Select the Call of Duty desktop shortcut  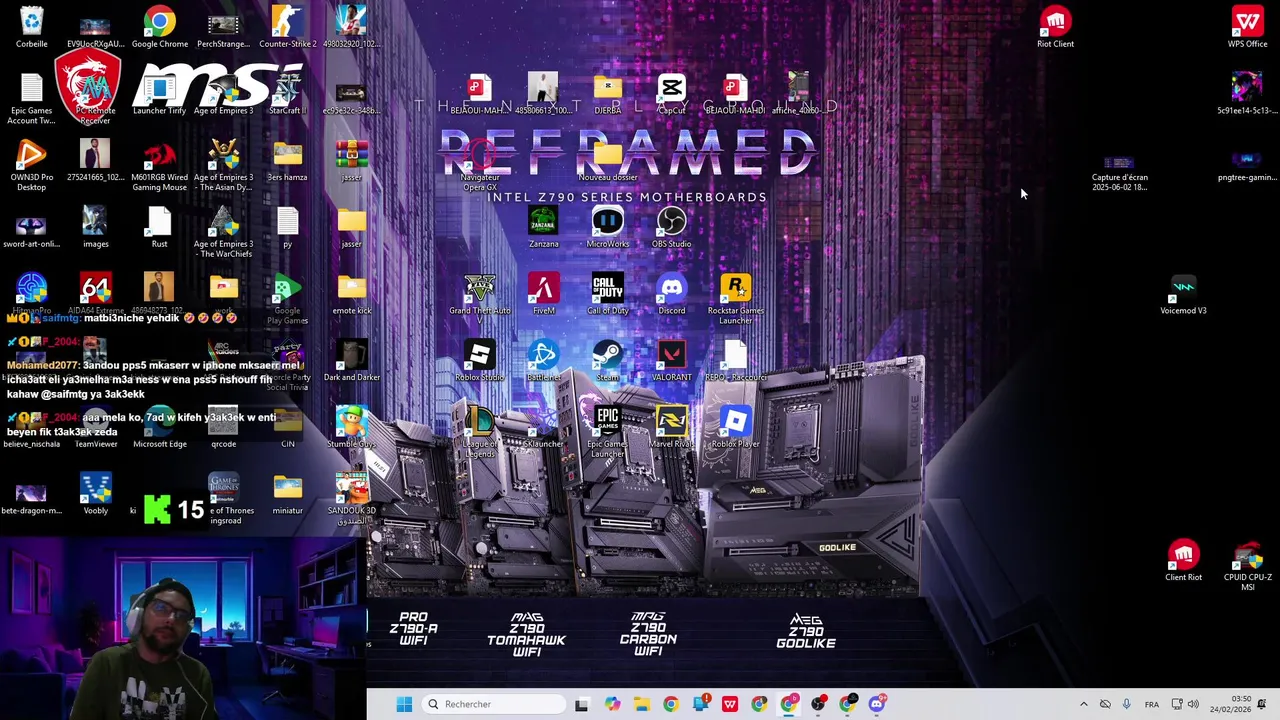pos(607,294)
